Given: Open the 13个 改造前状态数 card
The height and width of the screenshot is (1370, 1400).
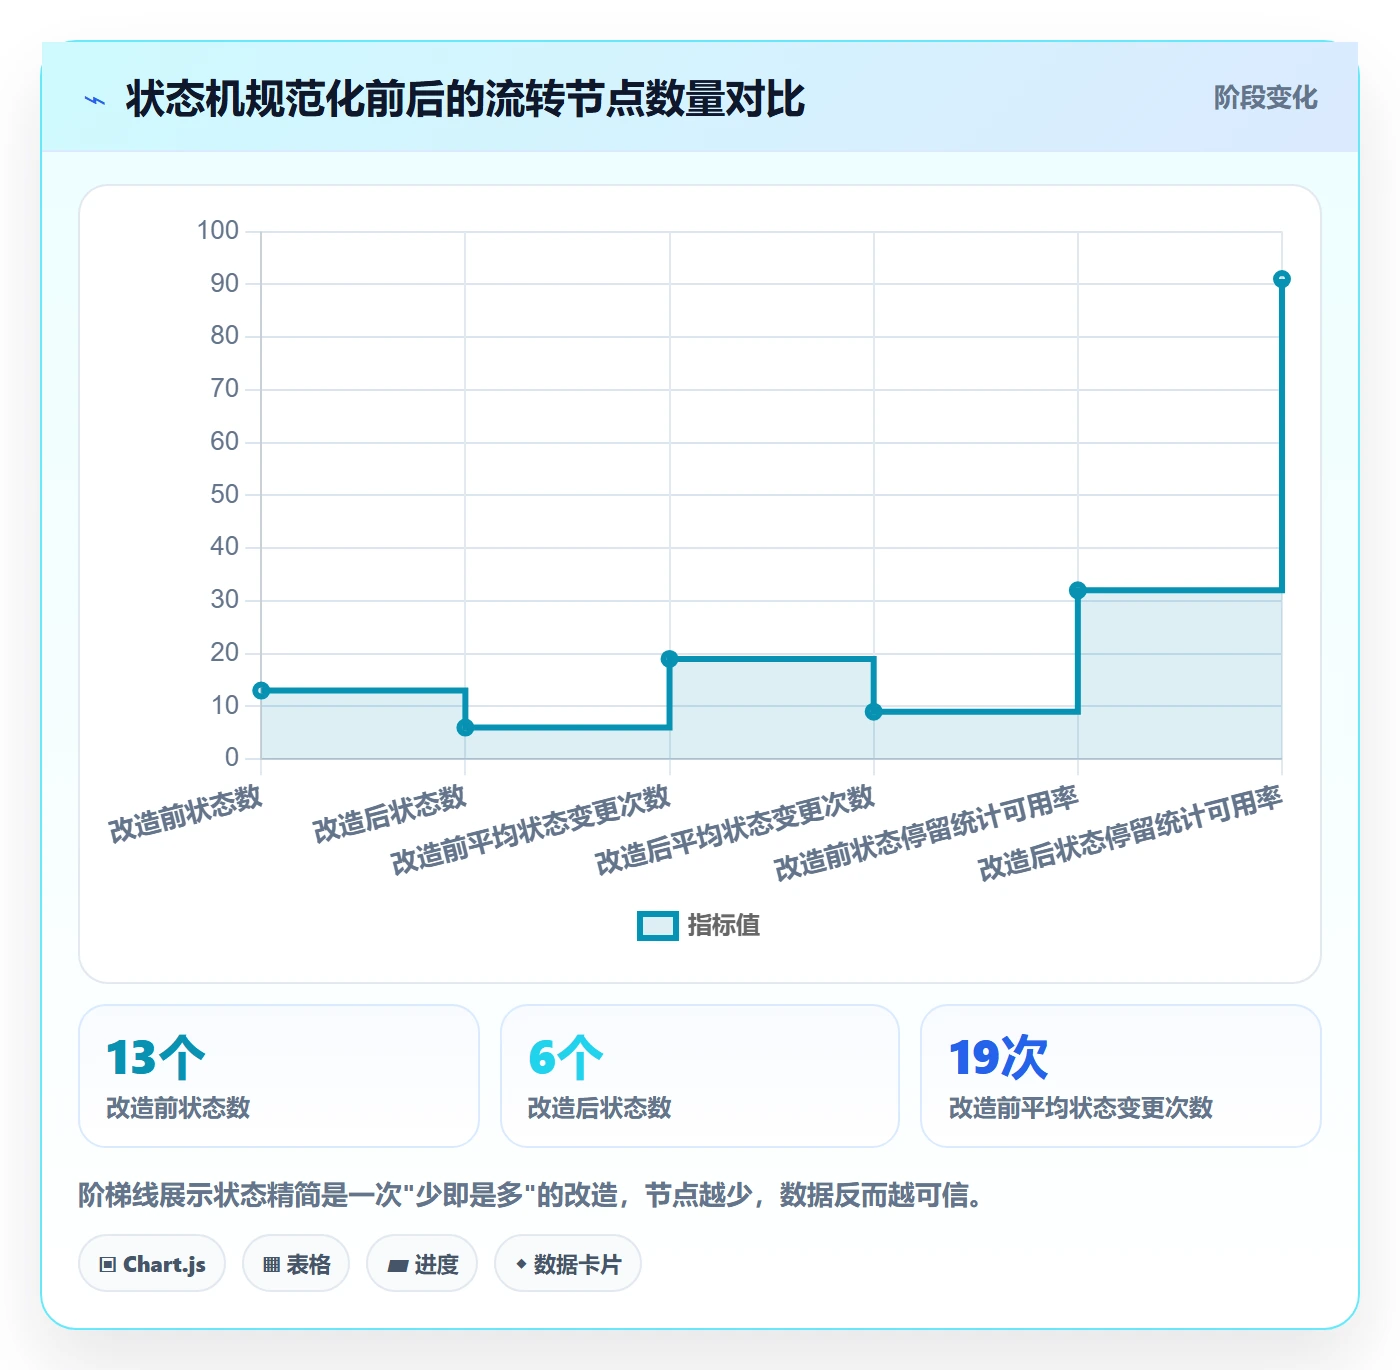Looking at the screenshot, I should [x=279, y=1076].
